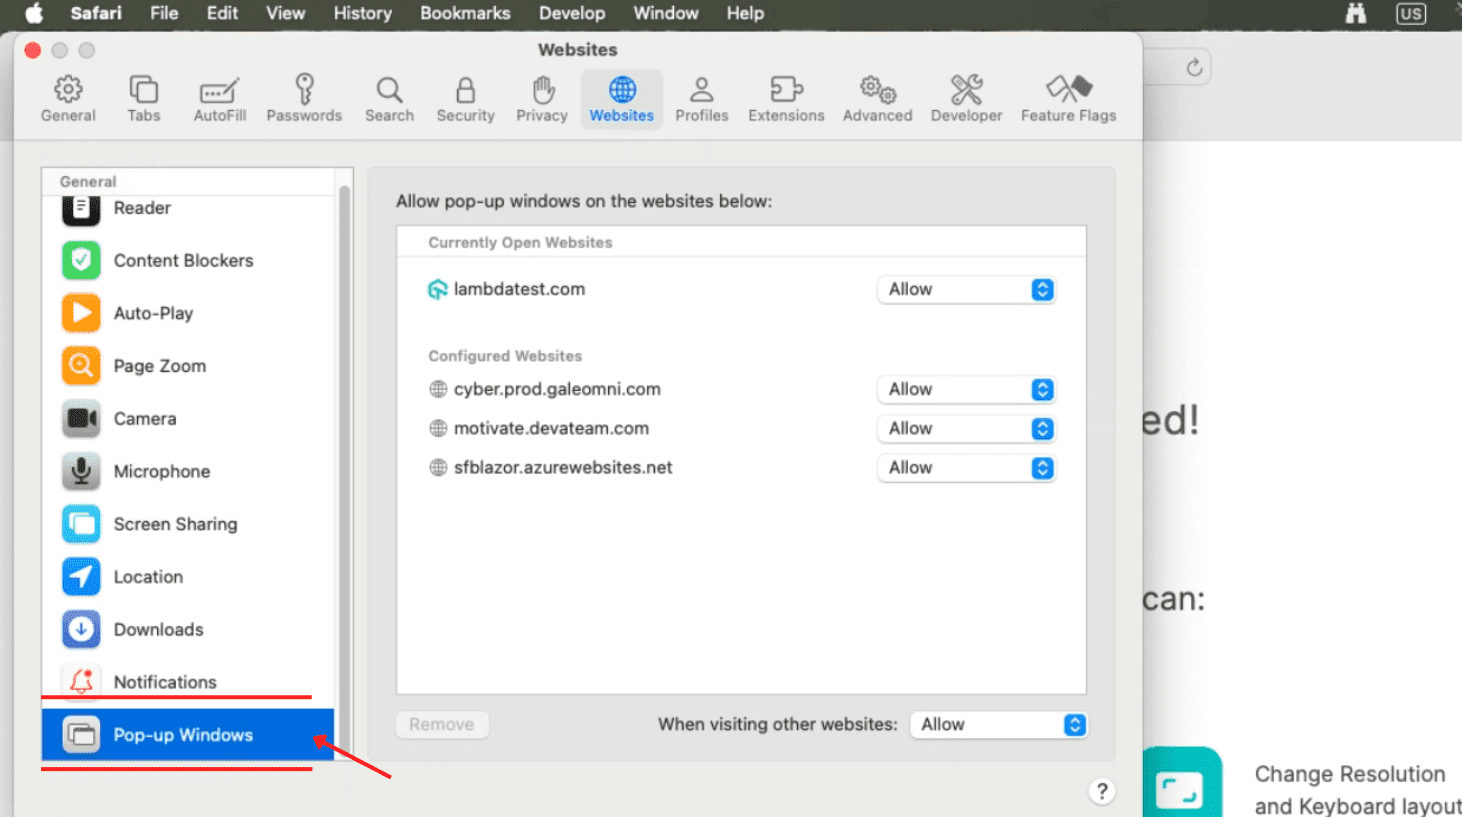This screenshot has width=1462, height=817.
Task: Select the cyber.prod.galeomni.com website row
Action: [741, 389]
